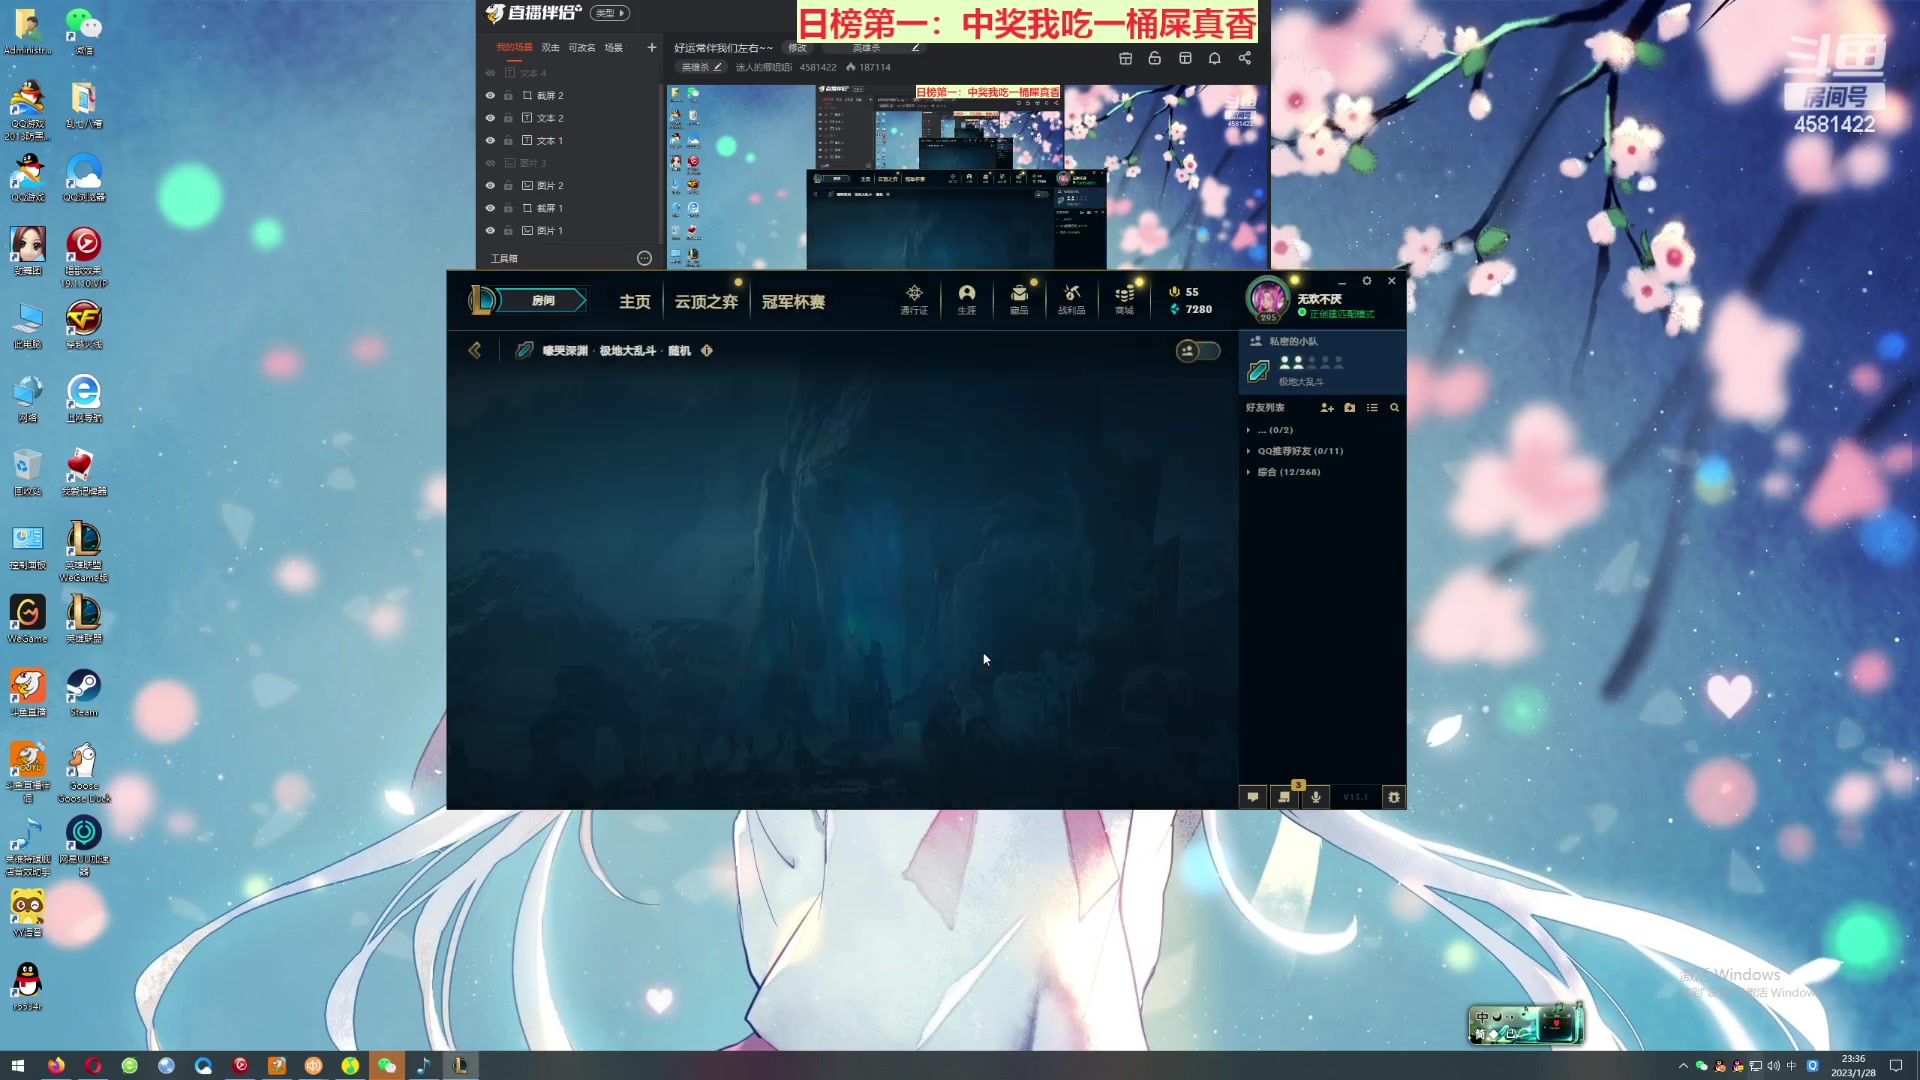Go back with the lobby back arrow
The height and width of the screenshot is (1080, 1920).
point(475,350)
